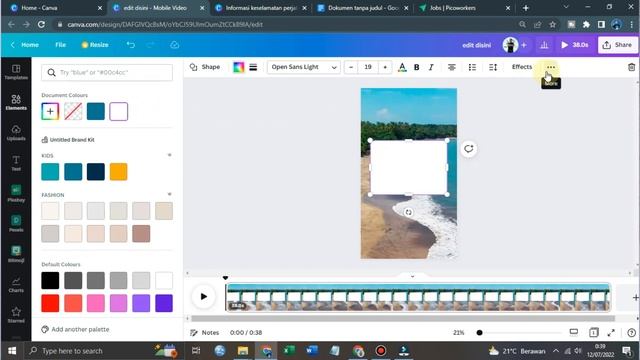Open Word from the taskbar
Viewport: 640px width, 360px height.
click(312, 351)
